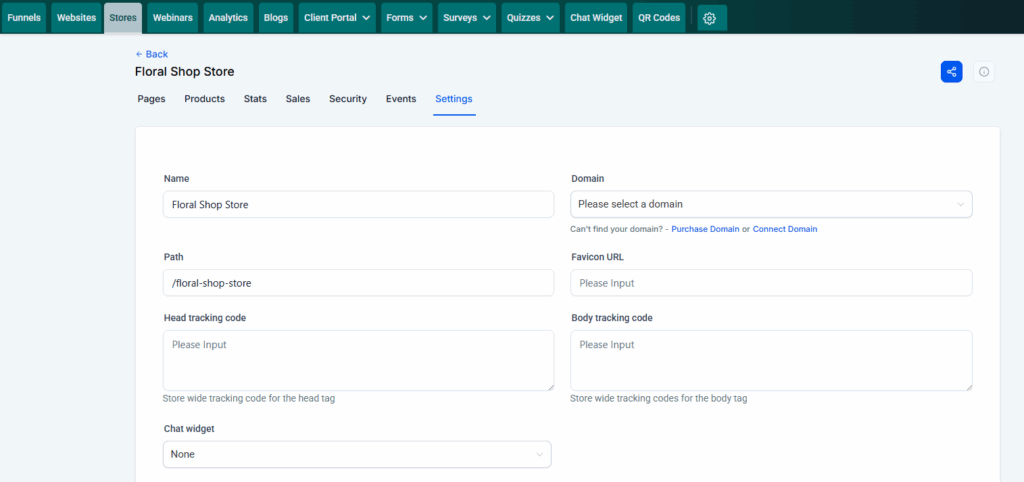Open the settings gear in top navigation

[x=712, y=18]
